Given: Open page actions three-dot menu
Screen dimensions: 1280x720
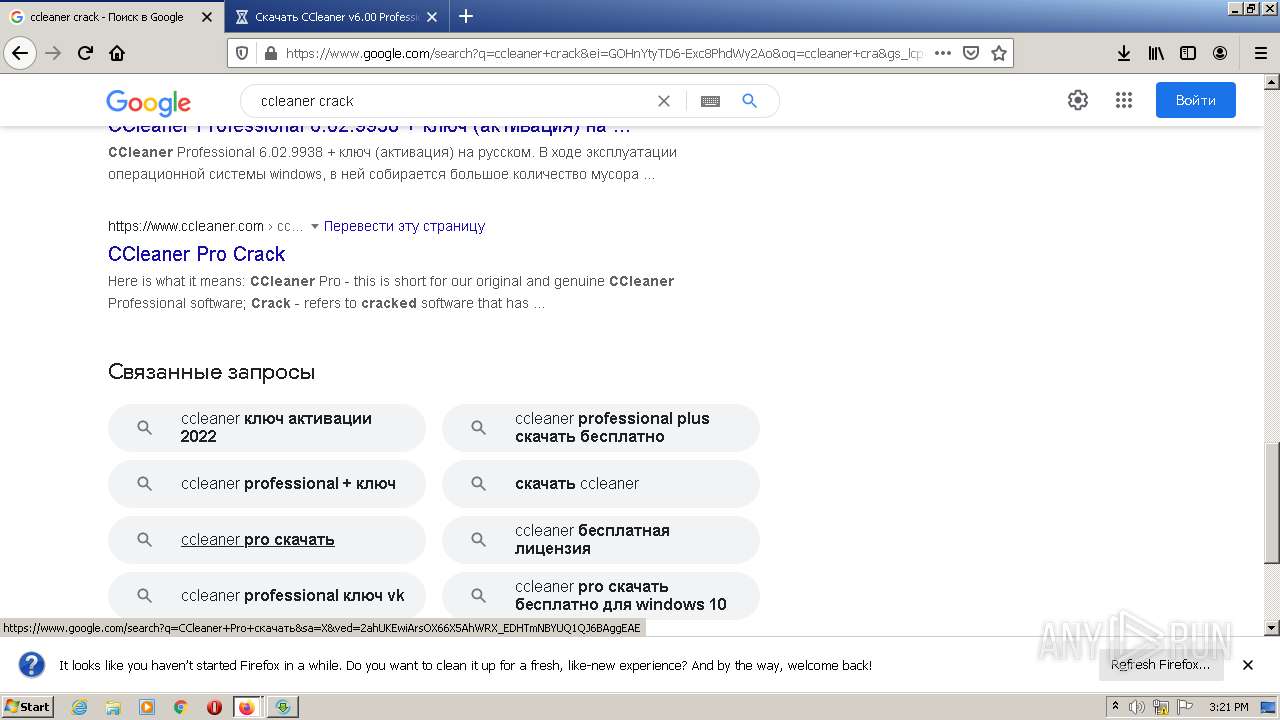Looking at the screenshot, I should click(942, 53).
